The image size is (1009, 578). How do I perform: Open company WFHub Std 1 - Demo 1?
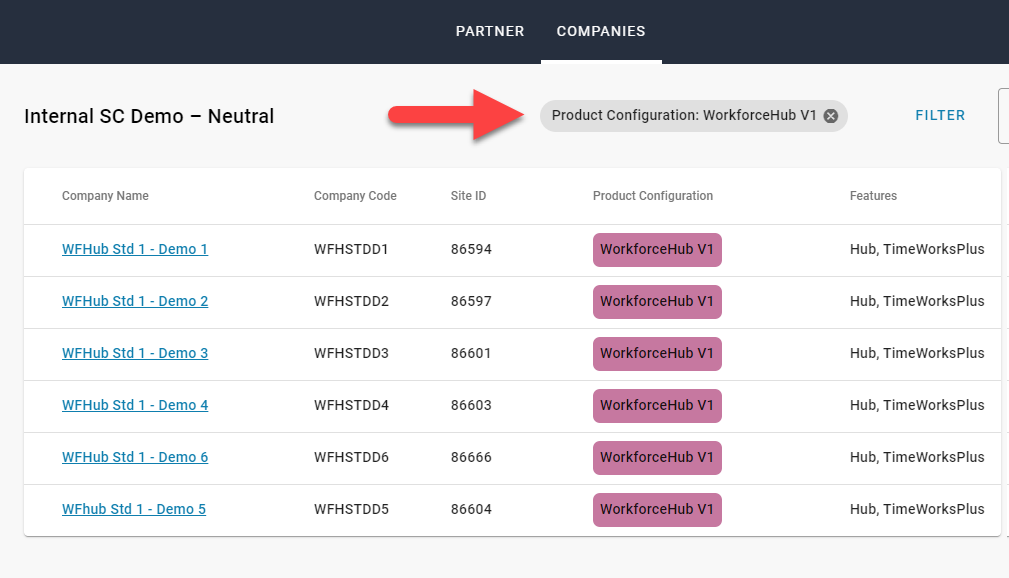tap(135, 249)
